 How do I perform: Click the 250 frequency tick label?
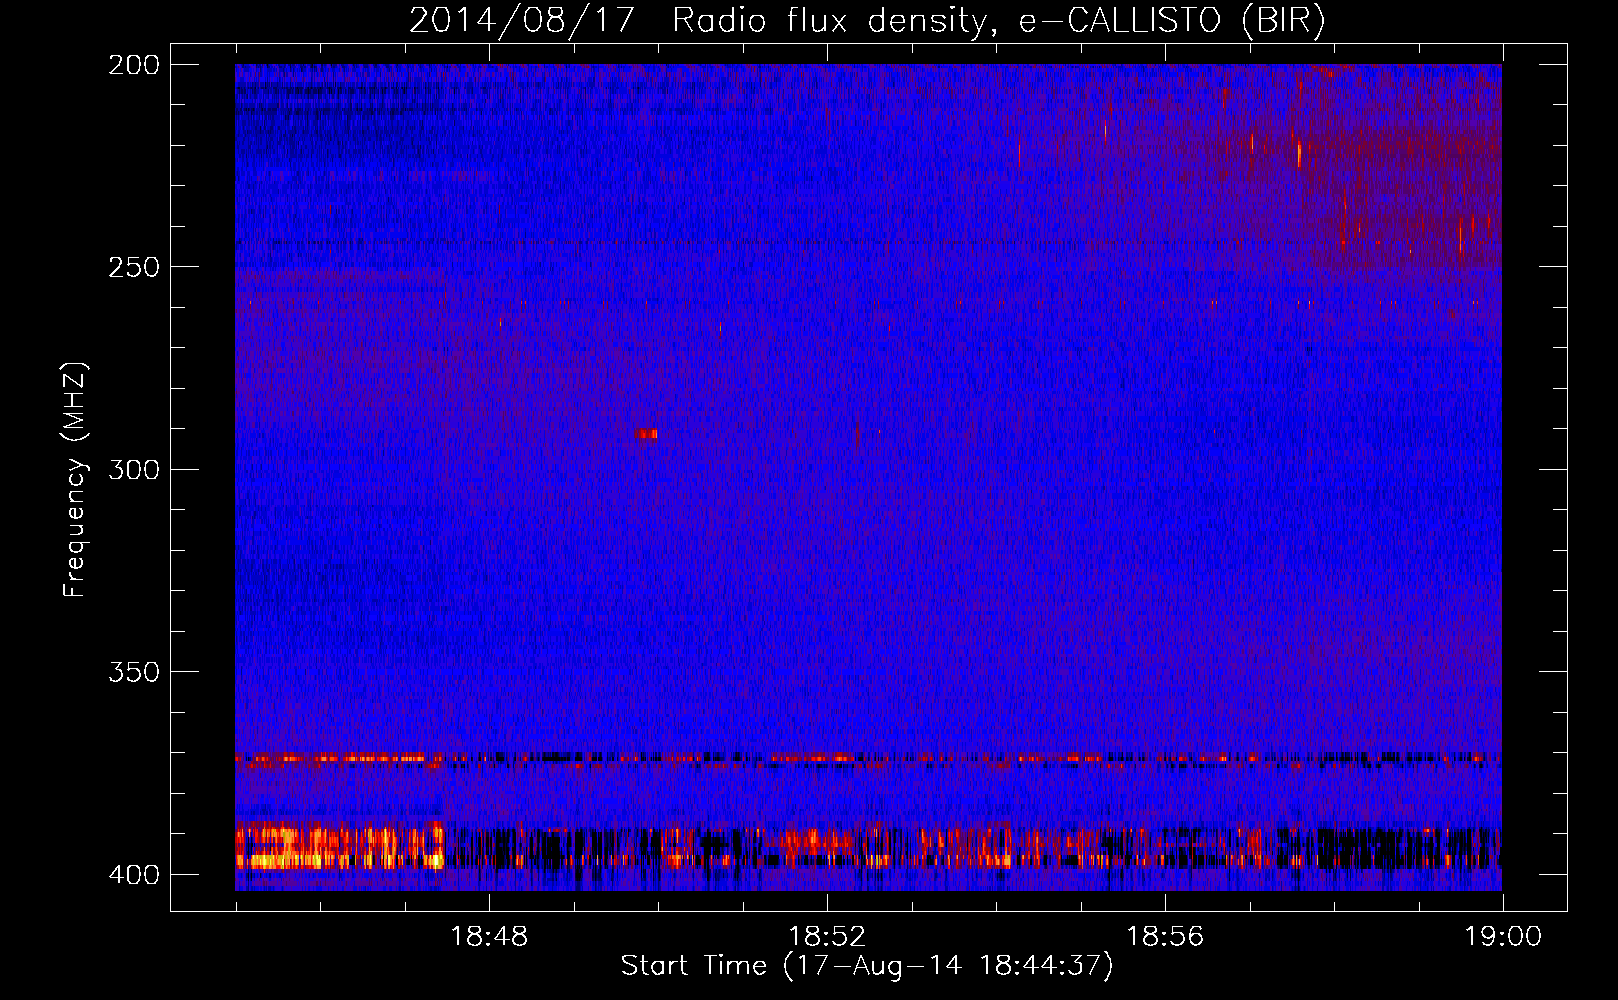click(133, 267)
